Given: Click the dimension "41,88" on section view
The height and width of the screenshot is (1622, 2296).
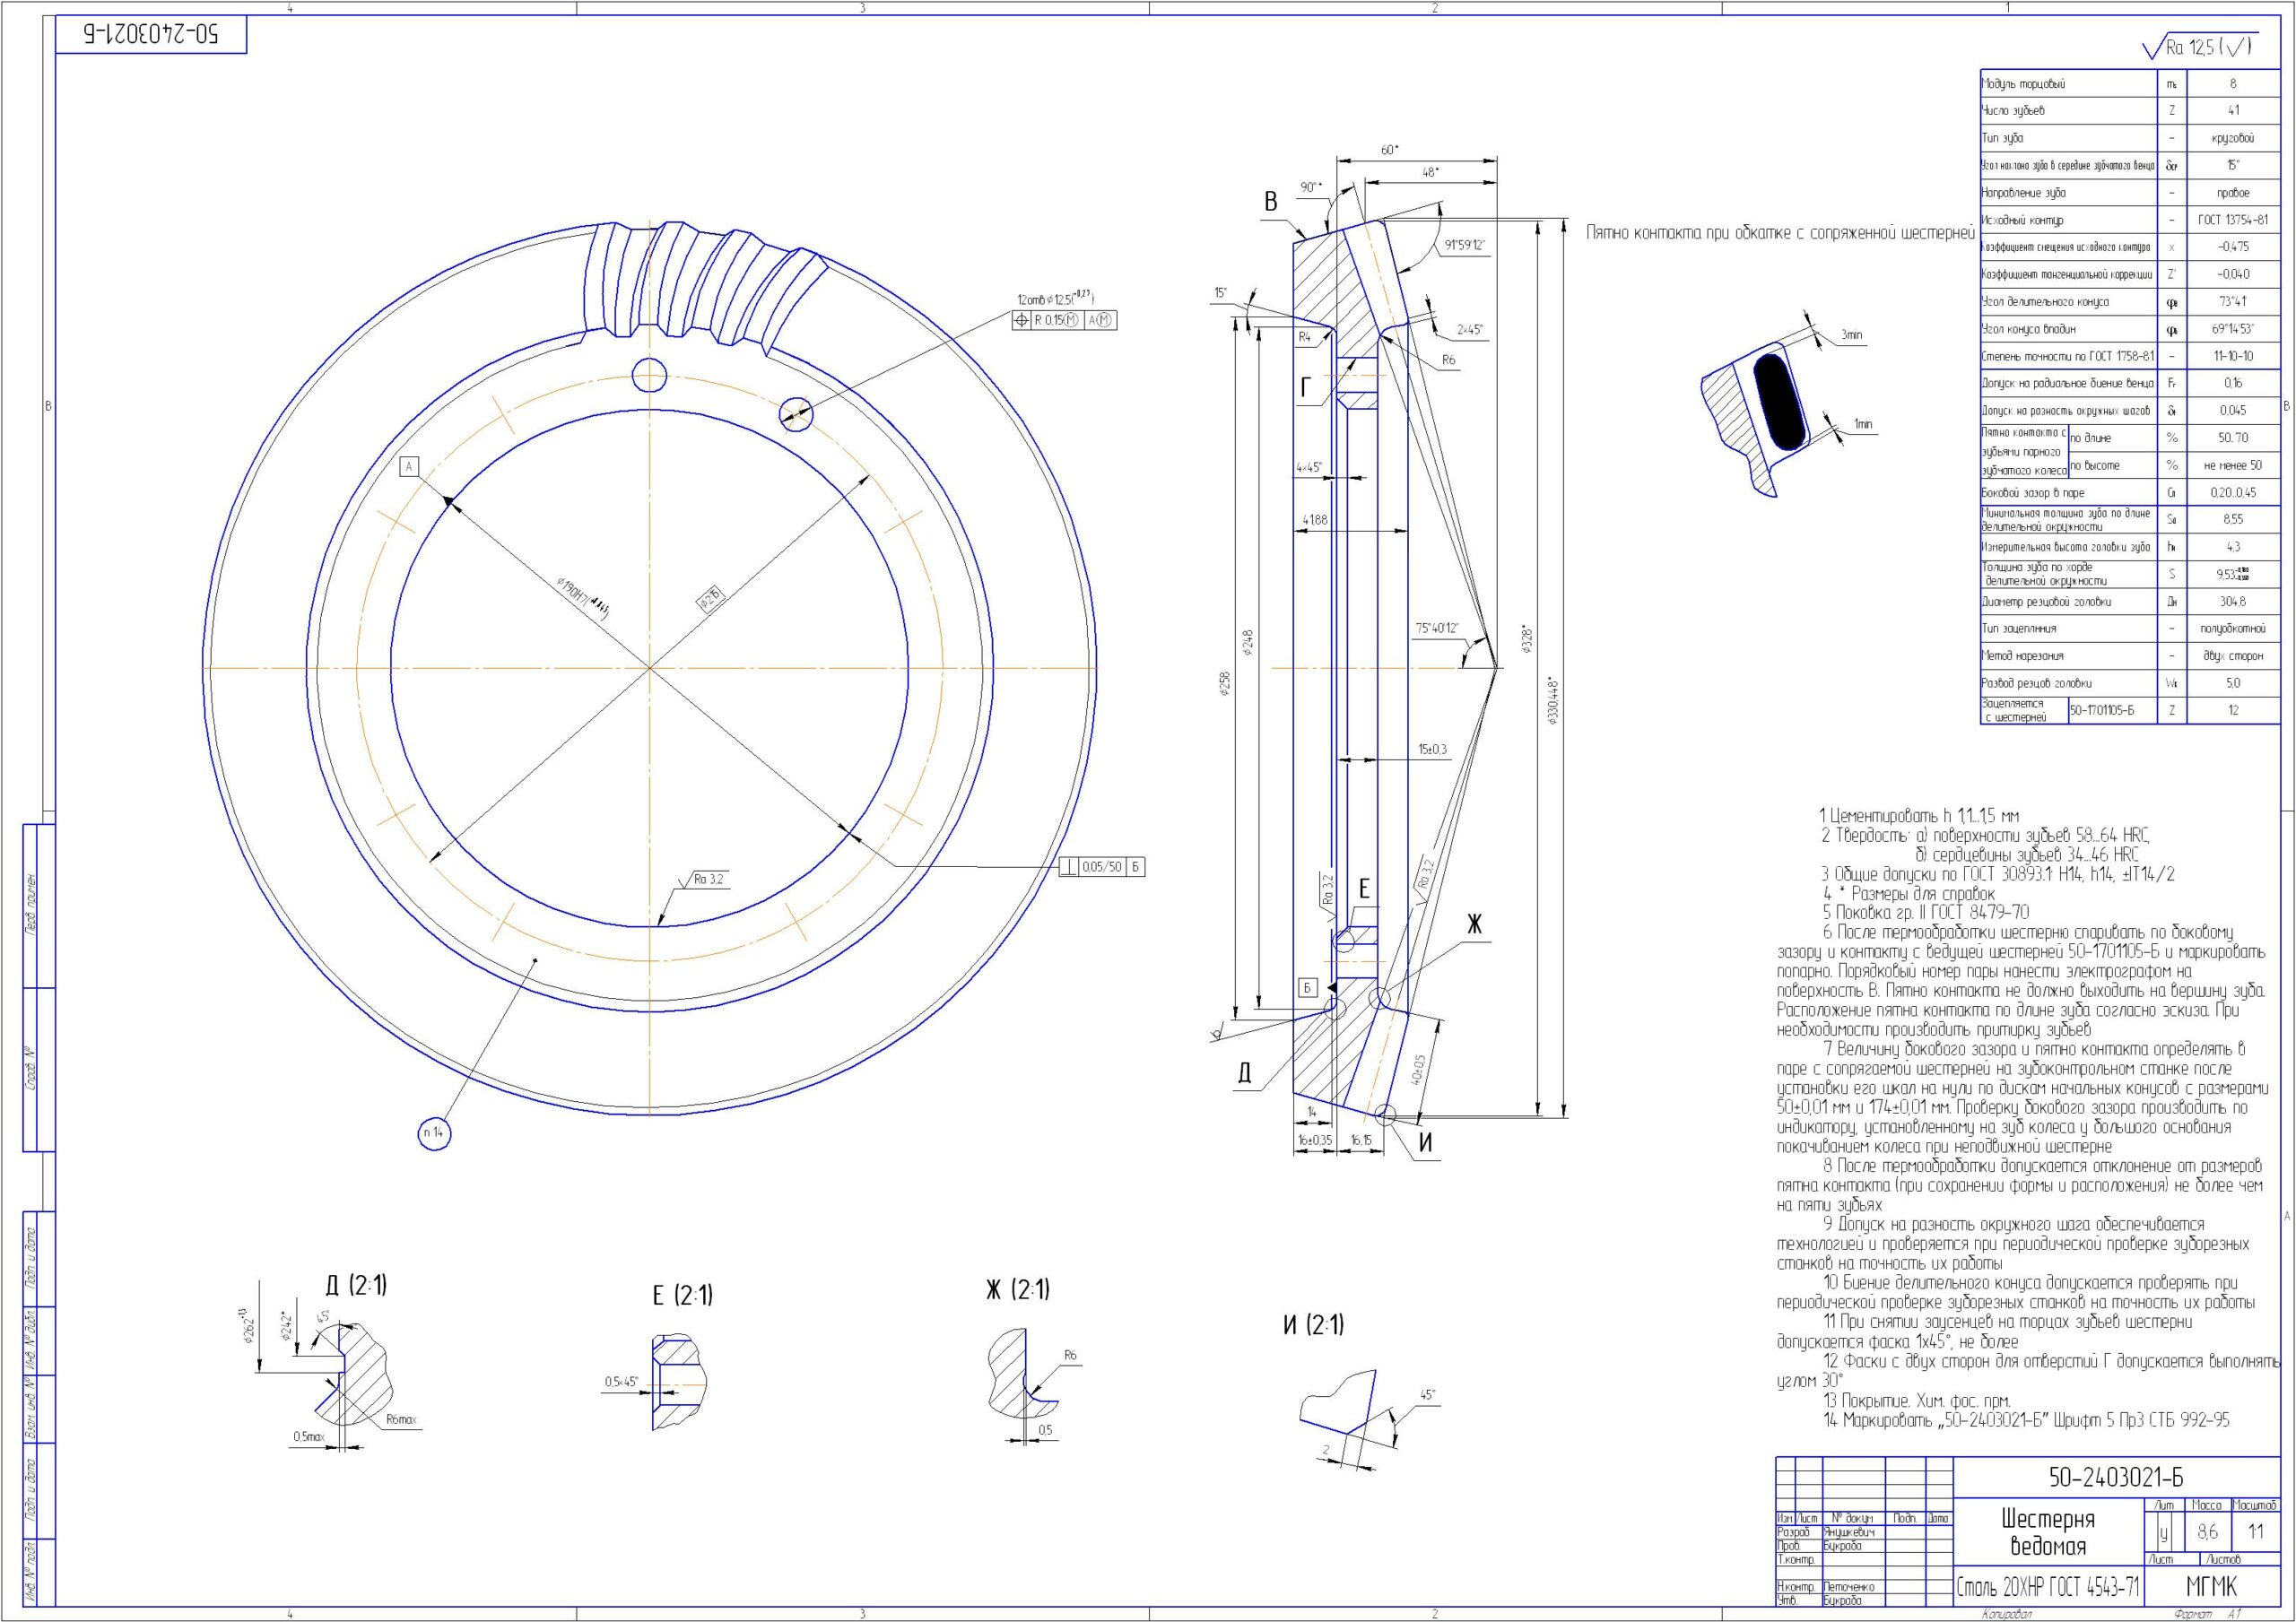Looking at the screenshot, I should tap(1315, 520).
